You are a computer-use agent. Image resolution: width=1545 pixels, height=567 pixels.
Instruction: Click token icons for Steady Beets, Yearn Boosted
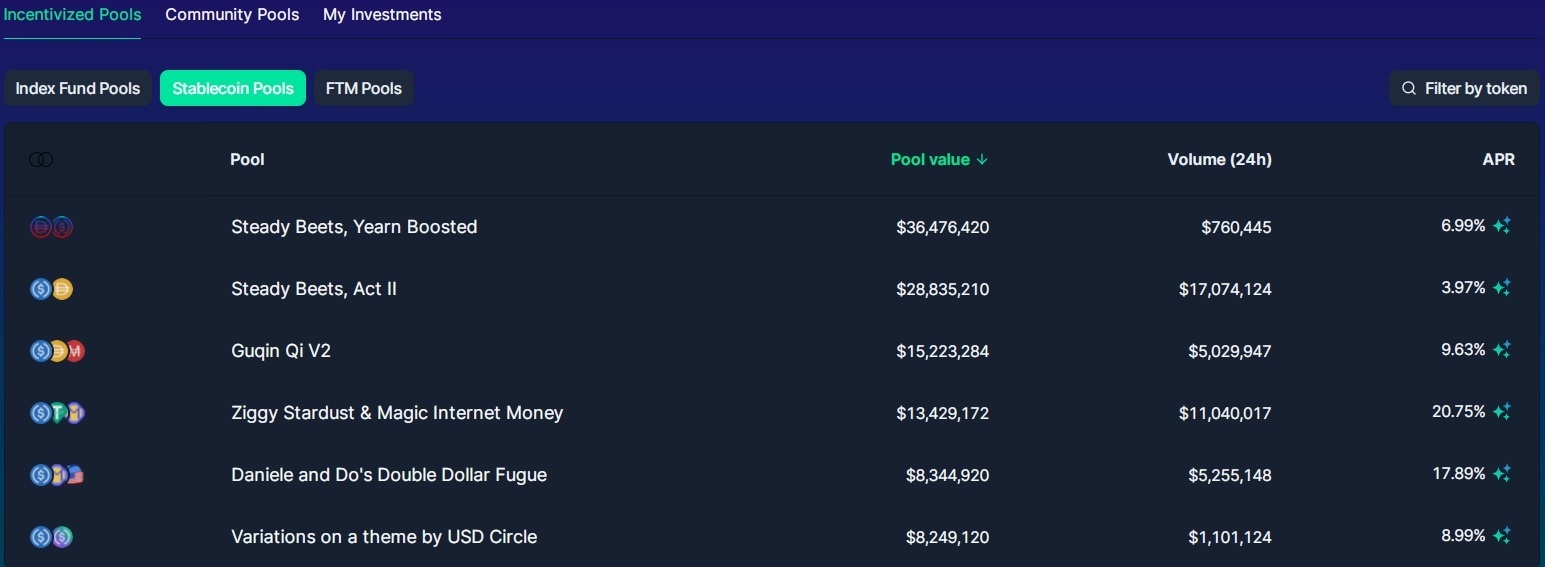51,227
